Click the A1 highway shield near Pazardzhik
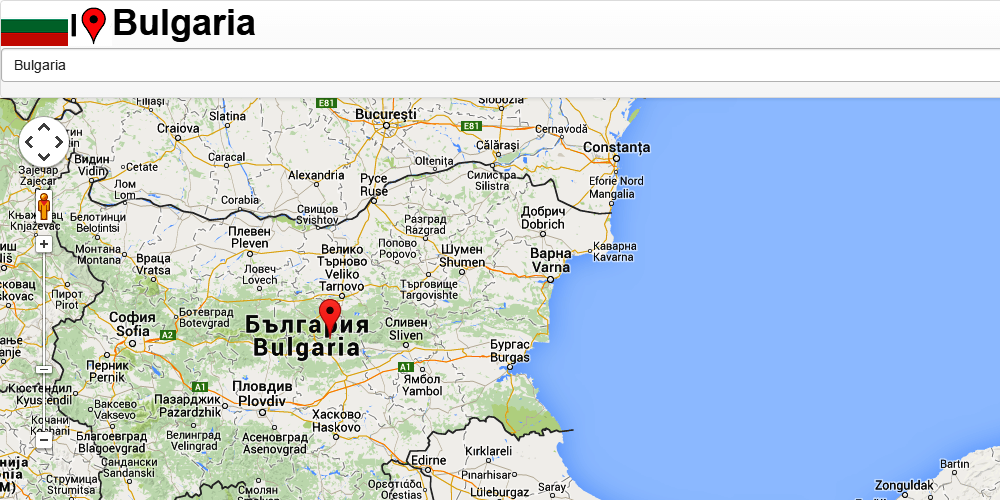Screen dimensions: 1000x500 click(200, 386)
